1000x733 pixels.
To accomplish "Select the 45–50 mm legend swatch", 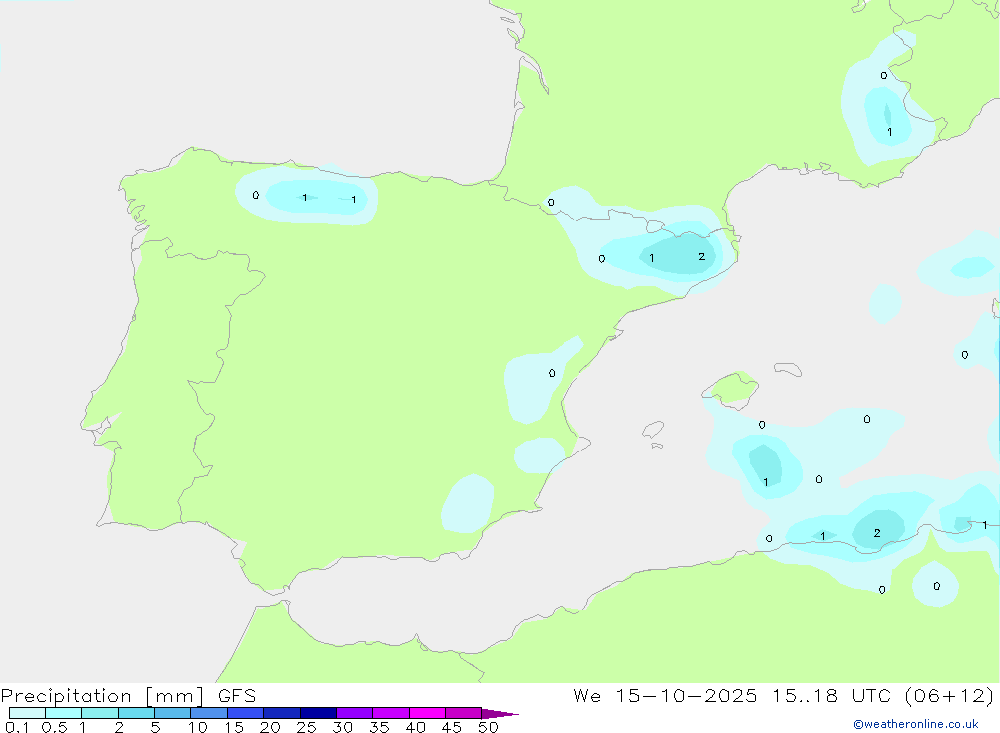I will (464, 713).
